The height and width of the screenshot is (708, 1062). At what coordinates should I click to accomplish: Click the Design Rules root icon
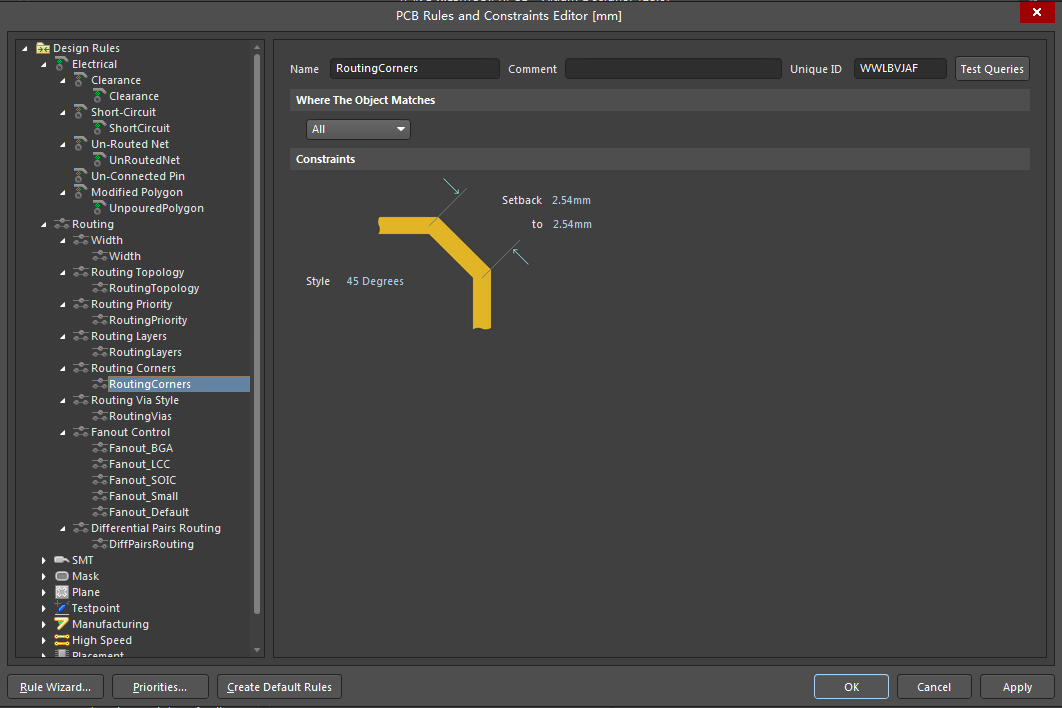(x=42, y=47)
